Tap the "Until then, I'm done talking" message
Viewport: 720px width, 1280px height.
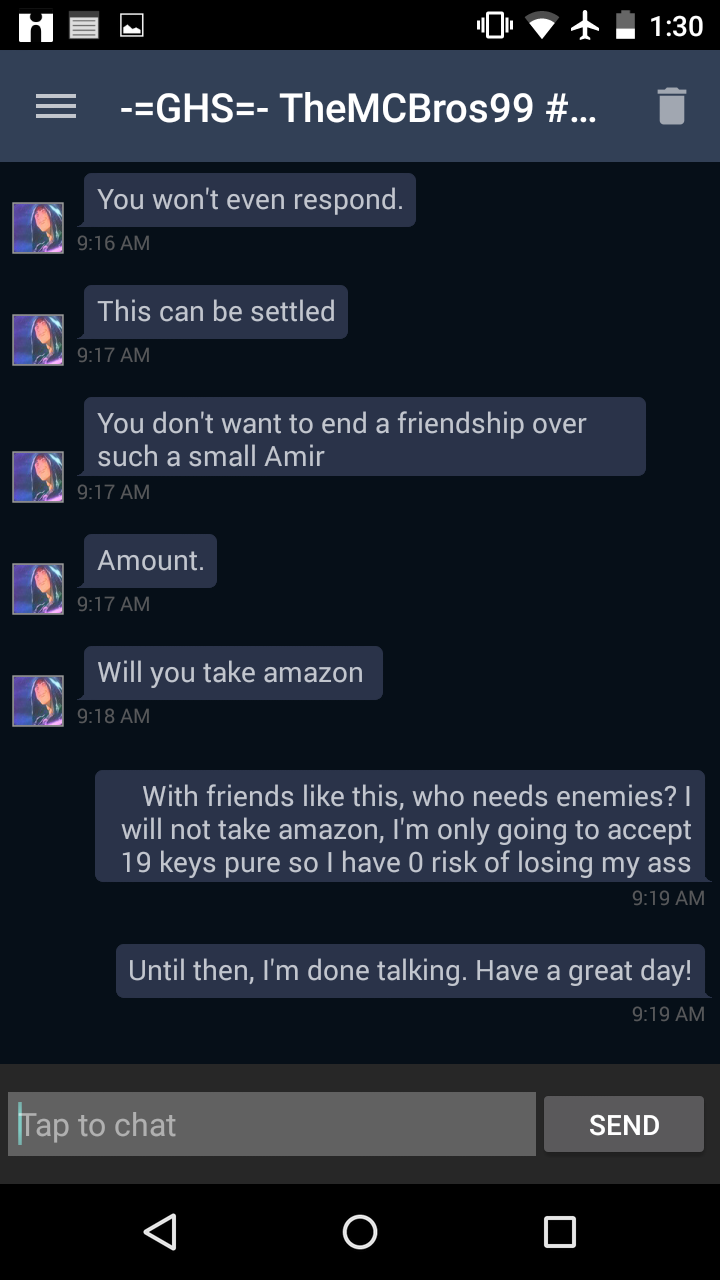410,971
